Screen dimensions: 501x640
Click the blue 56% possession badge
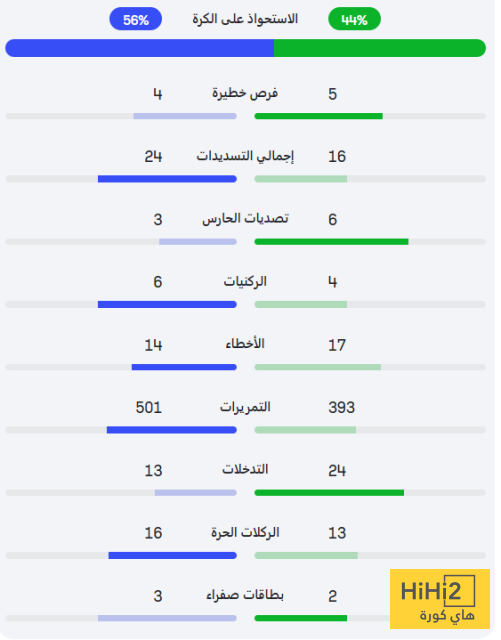137,19
